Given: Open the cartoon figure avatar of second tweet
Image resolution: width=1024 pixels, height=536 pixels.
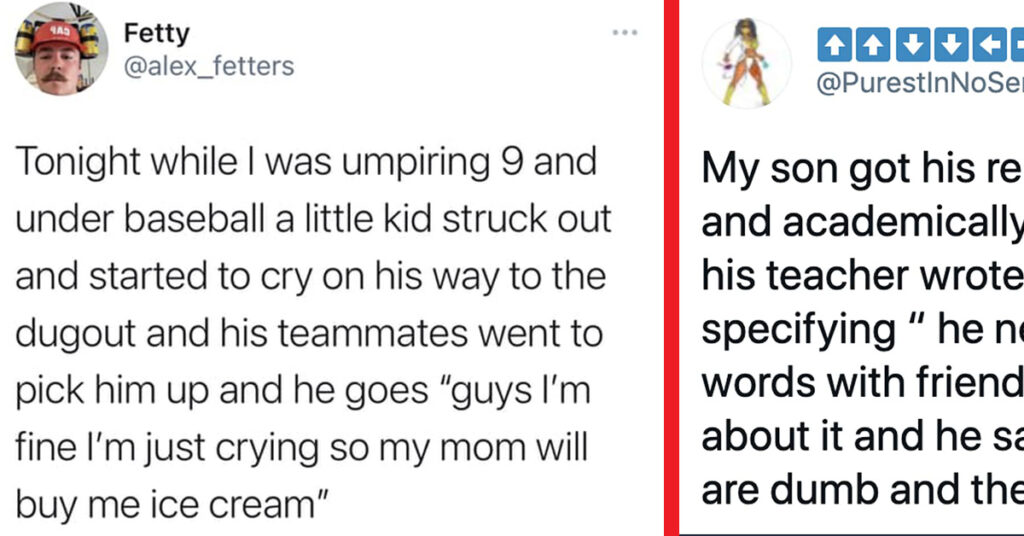Looking at the screenshot, I should click(746, 63).
